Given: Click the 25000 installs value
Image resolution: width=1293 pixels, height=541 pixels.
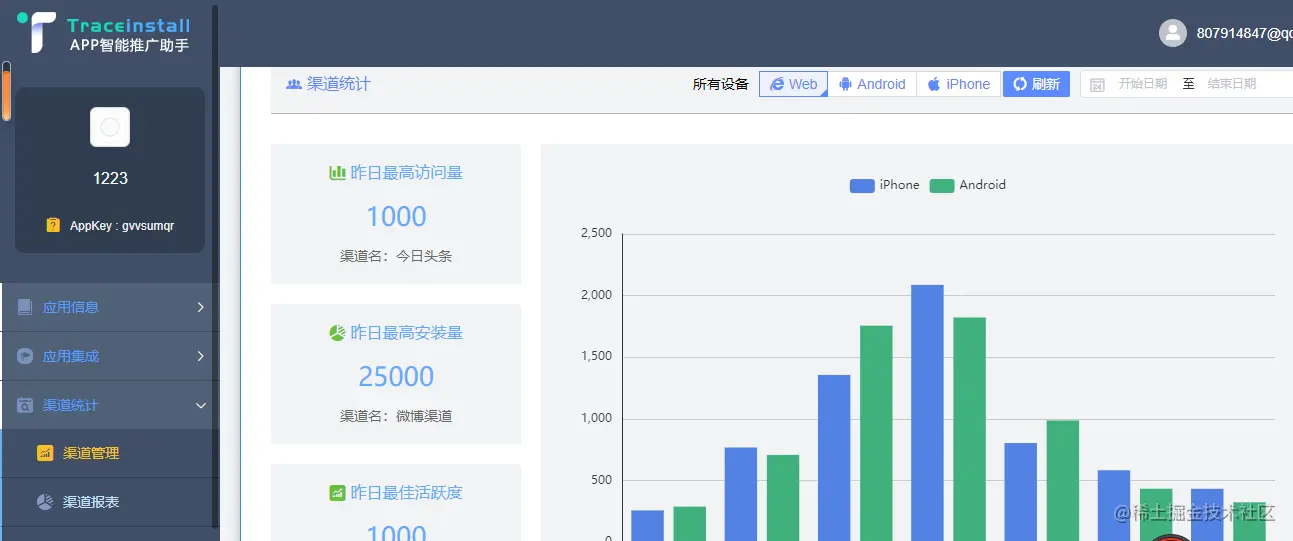Looking at the screenshot, I should (396, 376).
